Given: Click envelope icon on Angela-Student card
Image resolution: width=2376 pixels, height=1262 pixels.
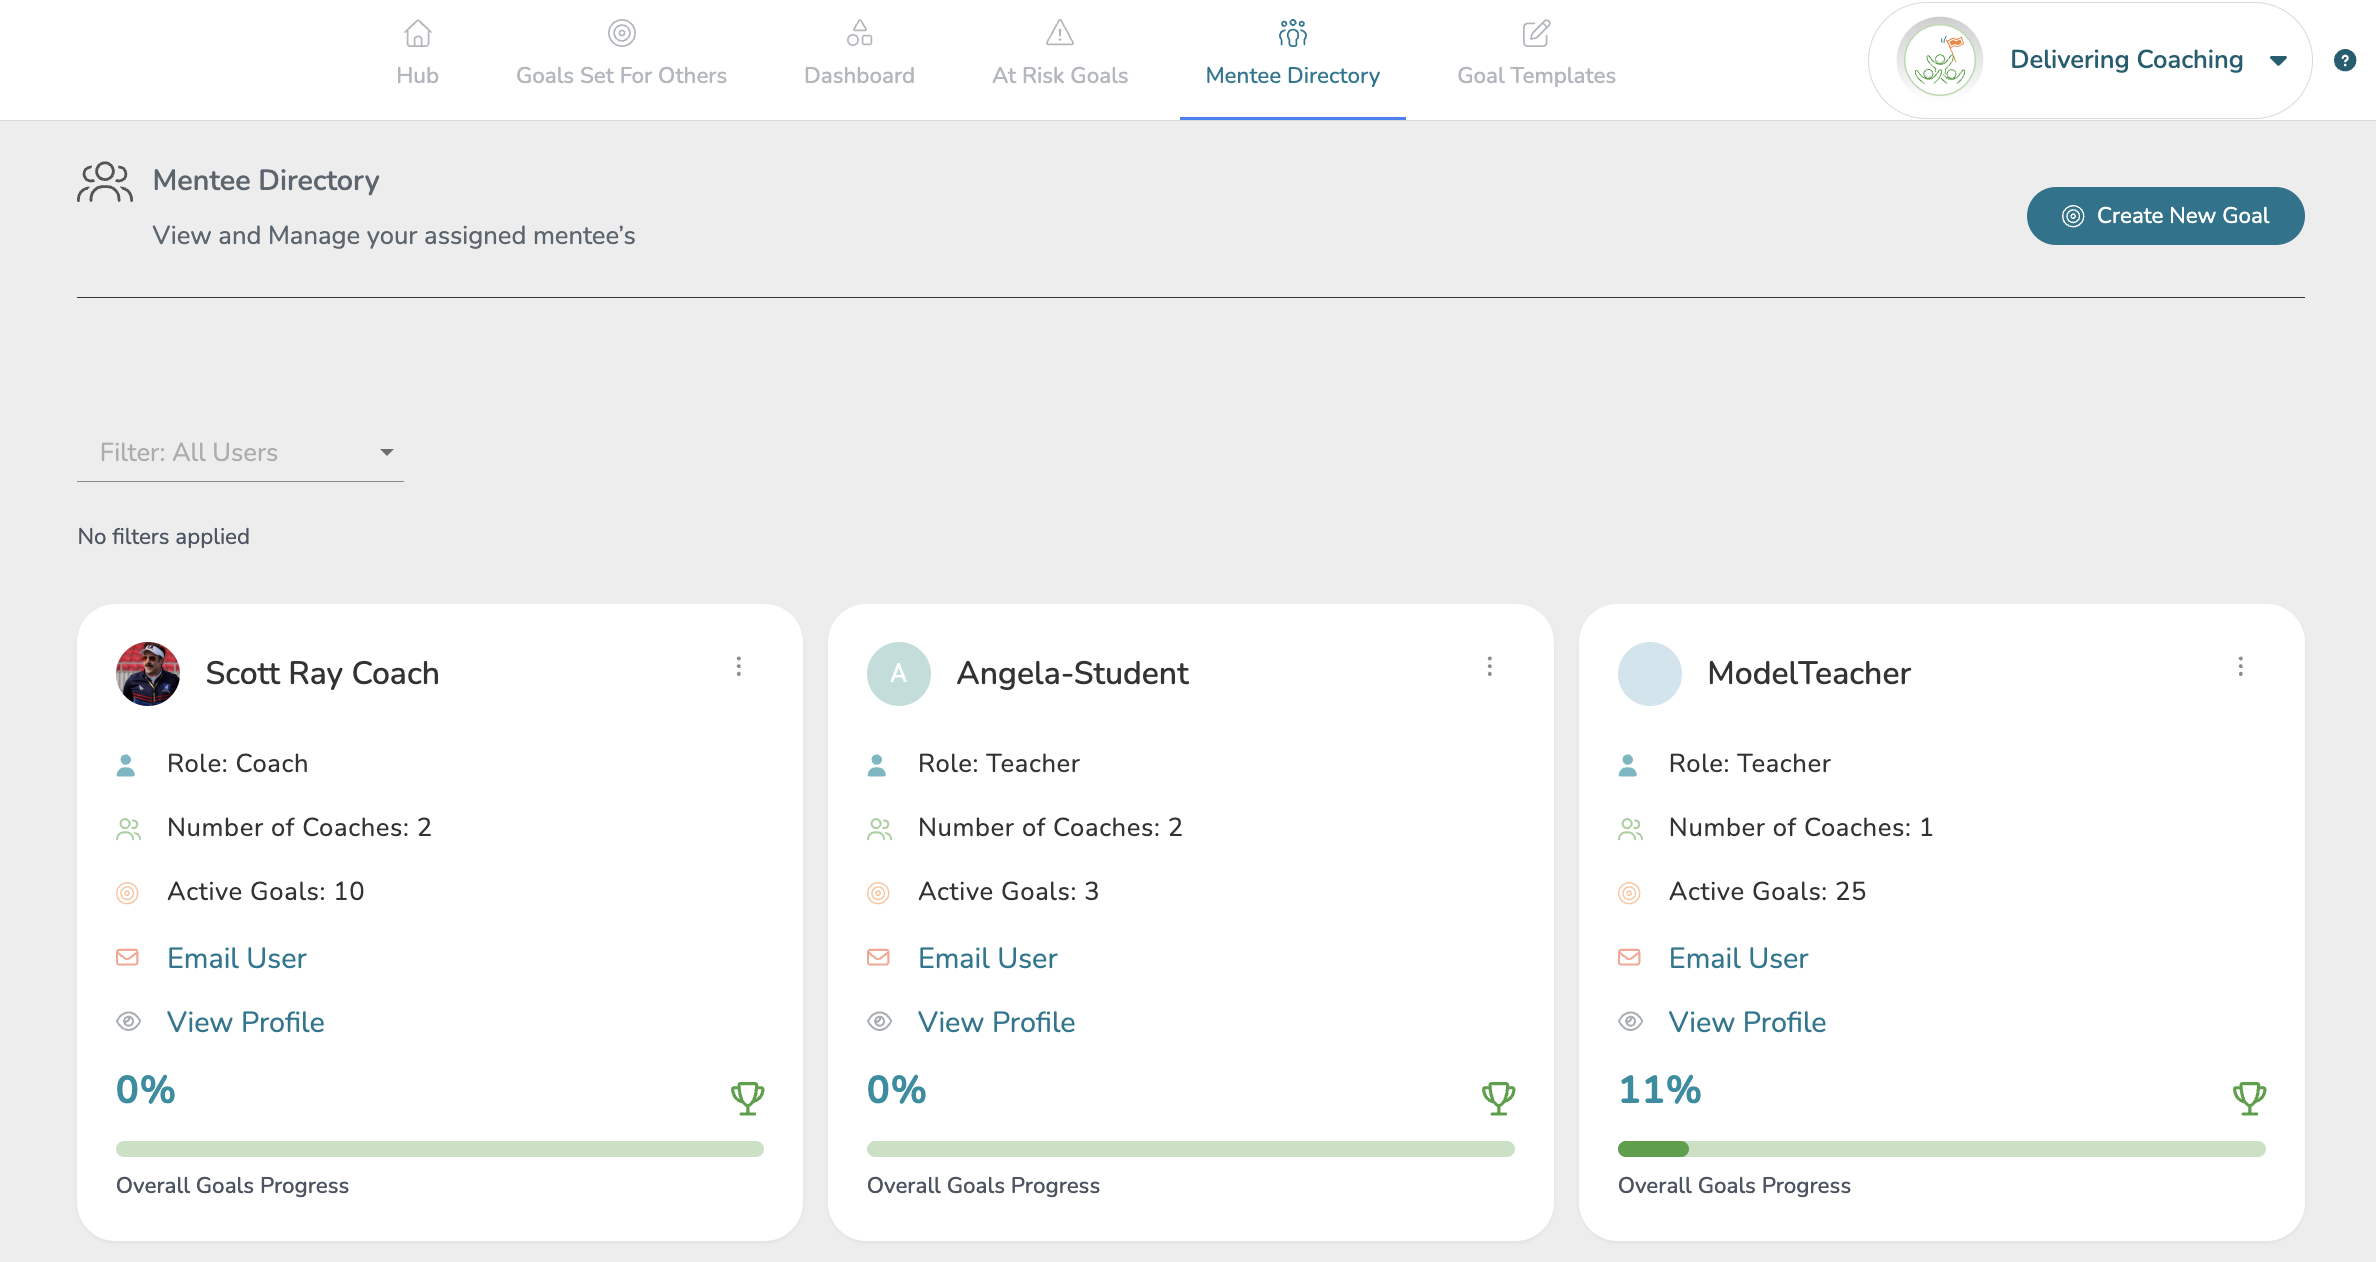Looking at the screenshot, I should click(878, 958).
